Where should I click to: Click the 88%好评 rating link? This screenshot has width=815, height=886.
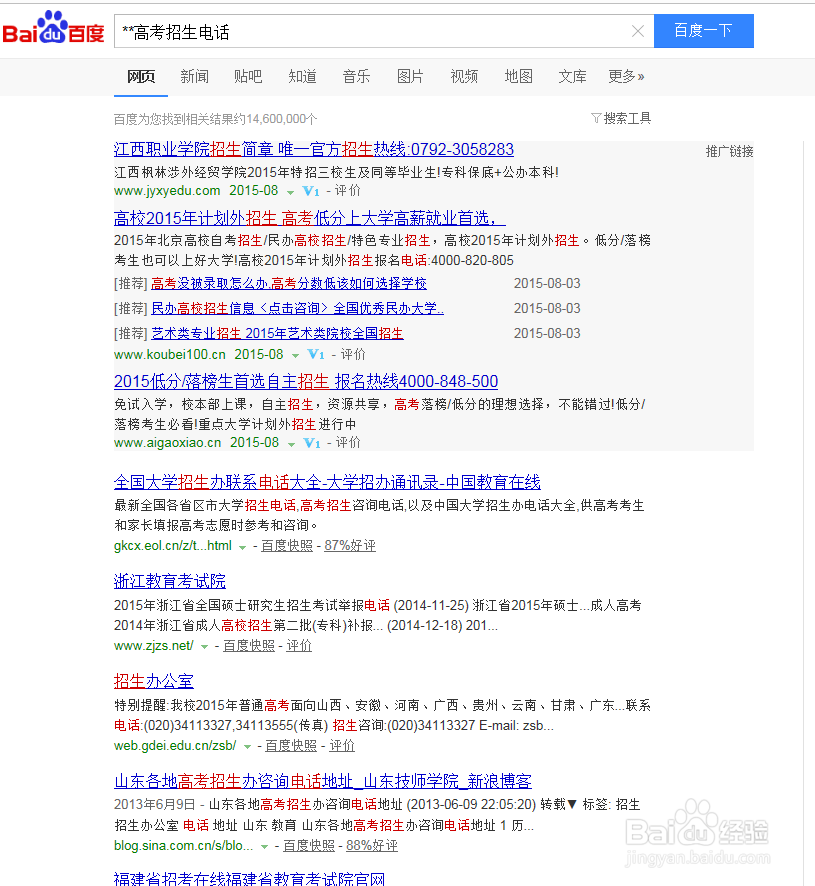372,845
